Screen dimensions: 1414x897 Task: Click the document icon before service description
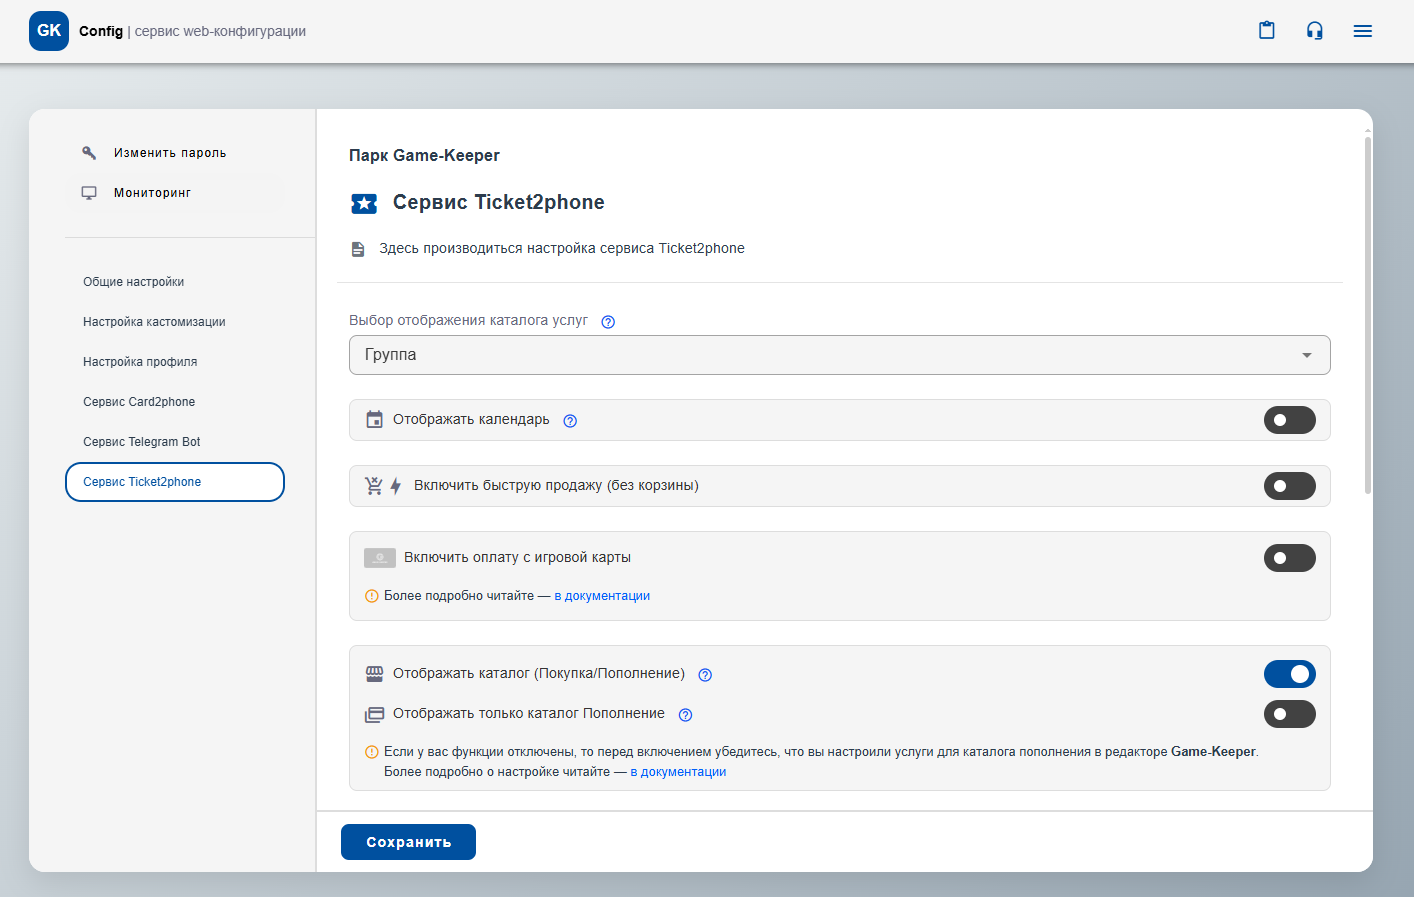click(358, 249)
